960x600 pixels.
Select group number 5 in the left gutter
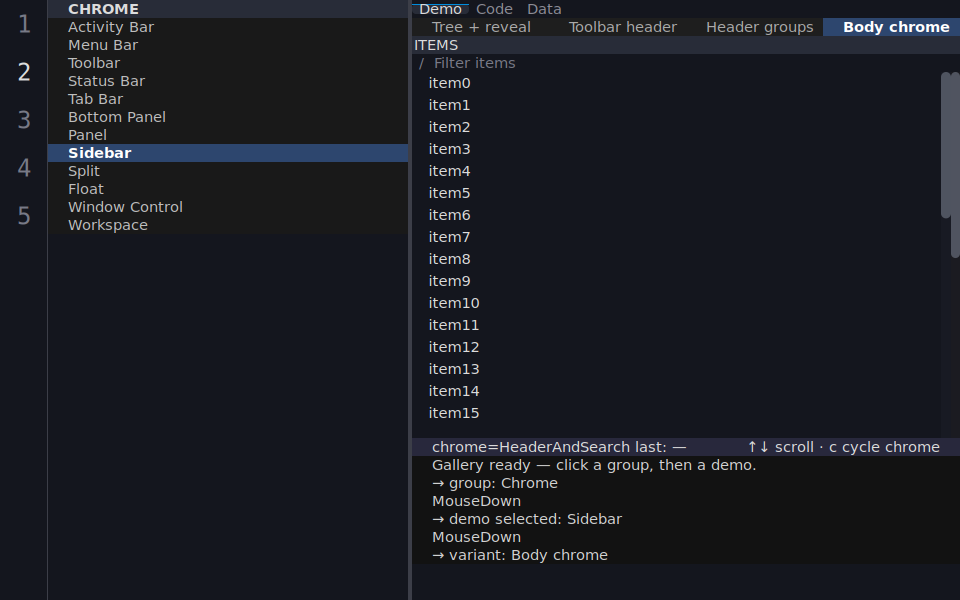[24, 216]
